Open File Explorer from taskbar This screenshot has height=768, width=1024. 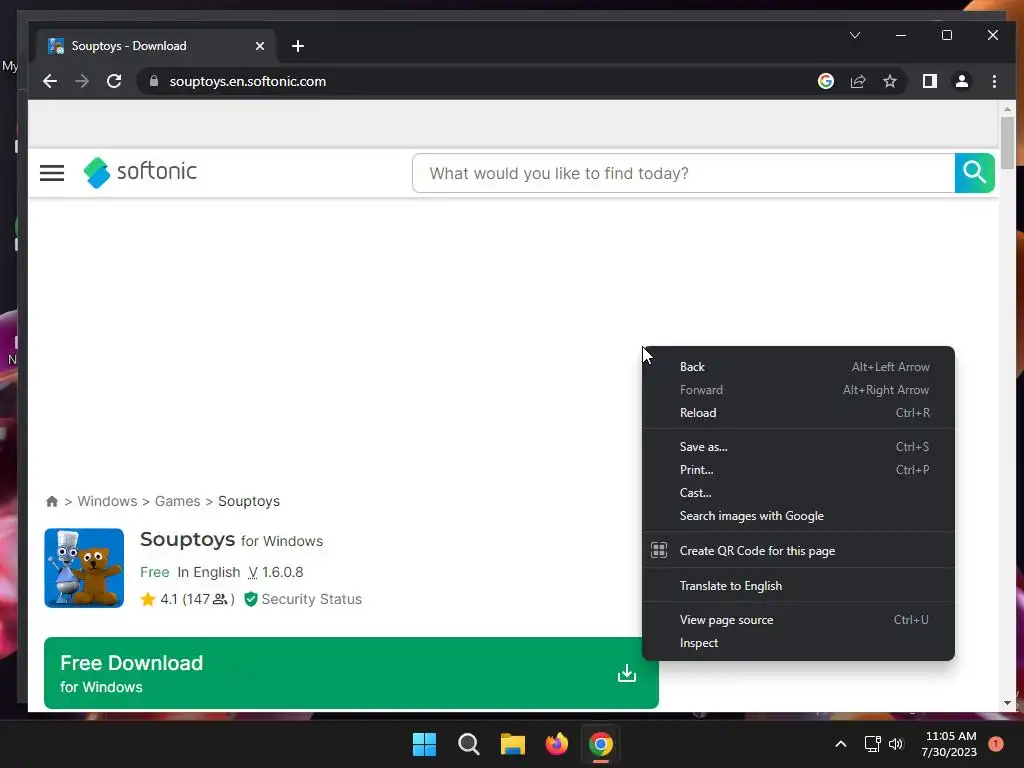(x=513, y=744)
